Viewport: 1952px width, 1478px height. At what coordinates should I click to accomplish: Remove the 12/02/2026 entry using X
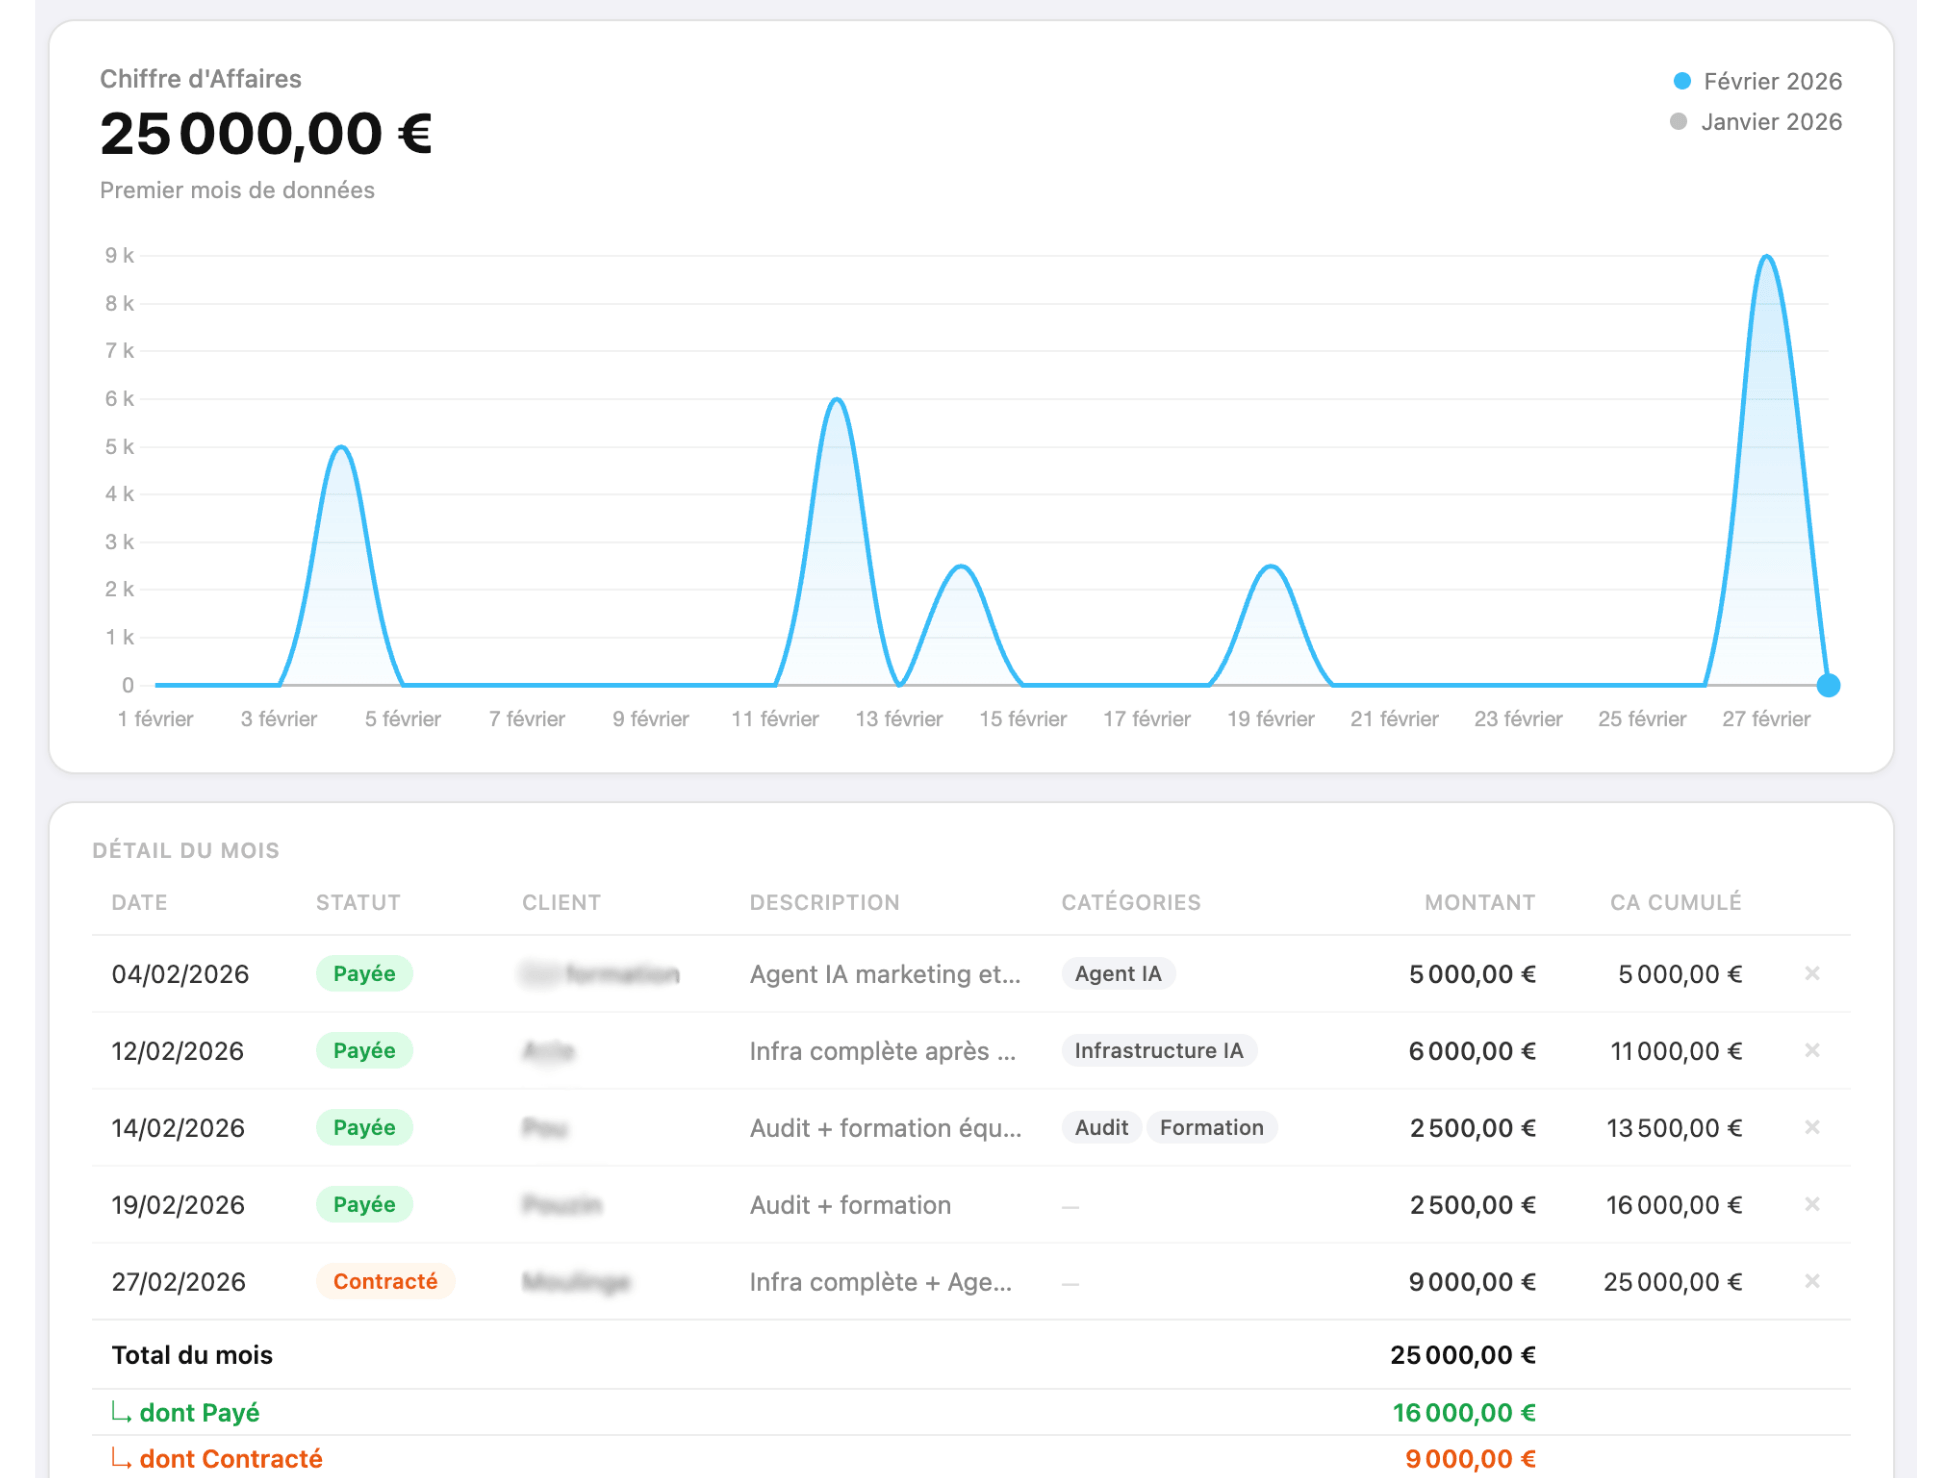(1811, 1050)
